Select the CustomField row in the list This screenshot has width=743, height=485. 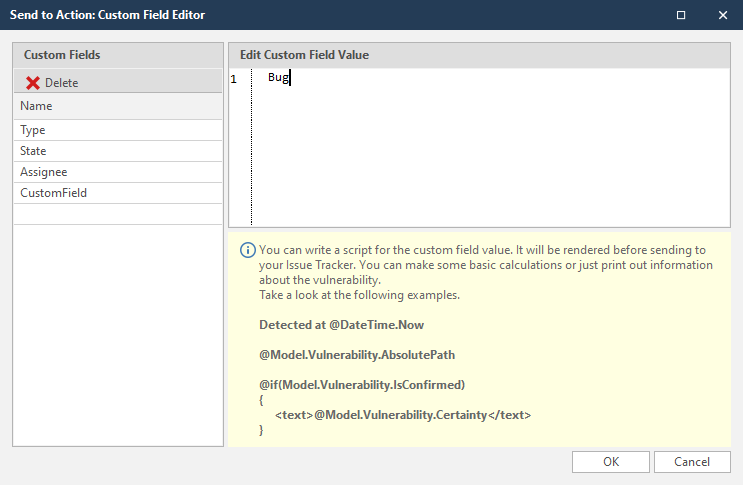pyautogui.click(x=117, y=193)
